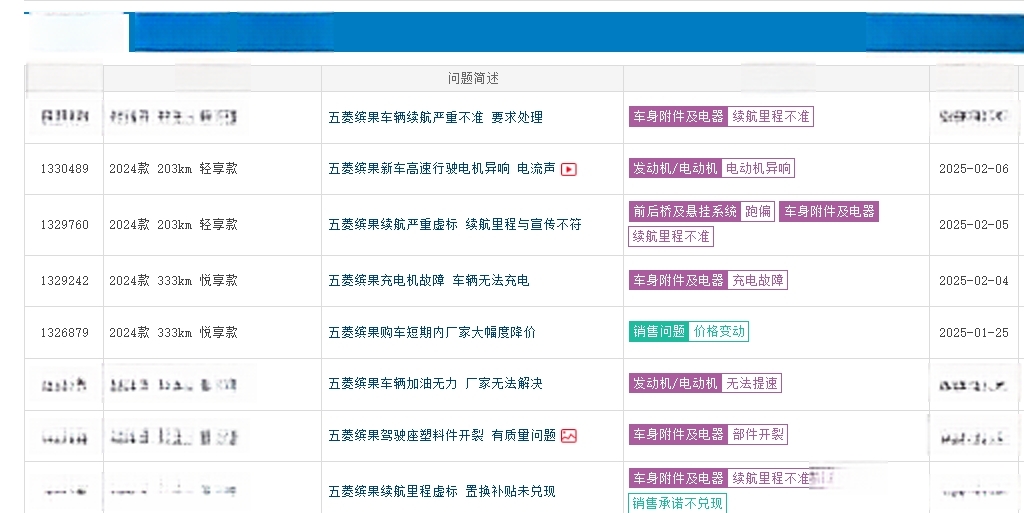Click date 2025-02-04
The height and width of the screenshot is (513, 1024).
point(974,281)
